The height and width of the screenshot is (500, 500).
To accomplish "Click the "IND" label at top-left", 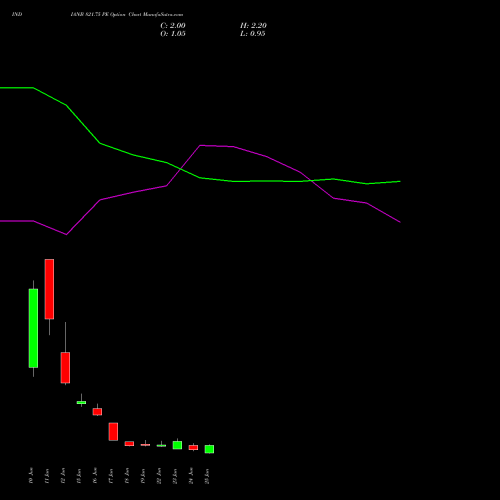I will [17, 14].
